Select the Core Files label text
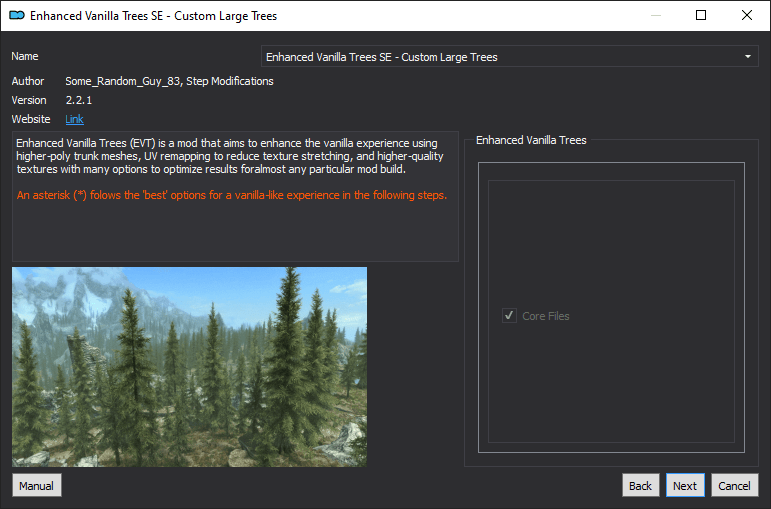Screen dimensions: 771x509 coord(546,316)
